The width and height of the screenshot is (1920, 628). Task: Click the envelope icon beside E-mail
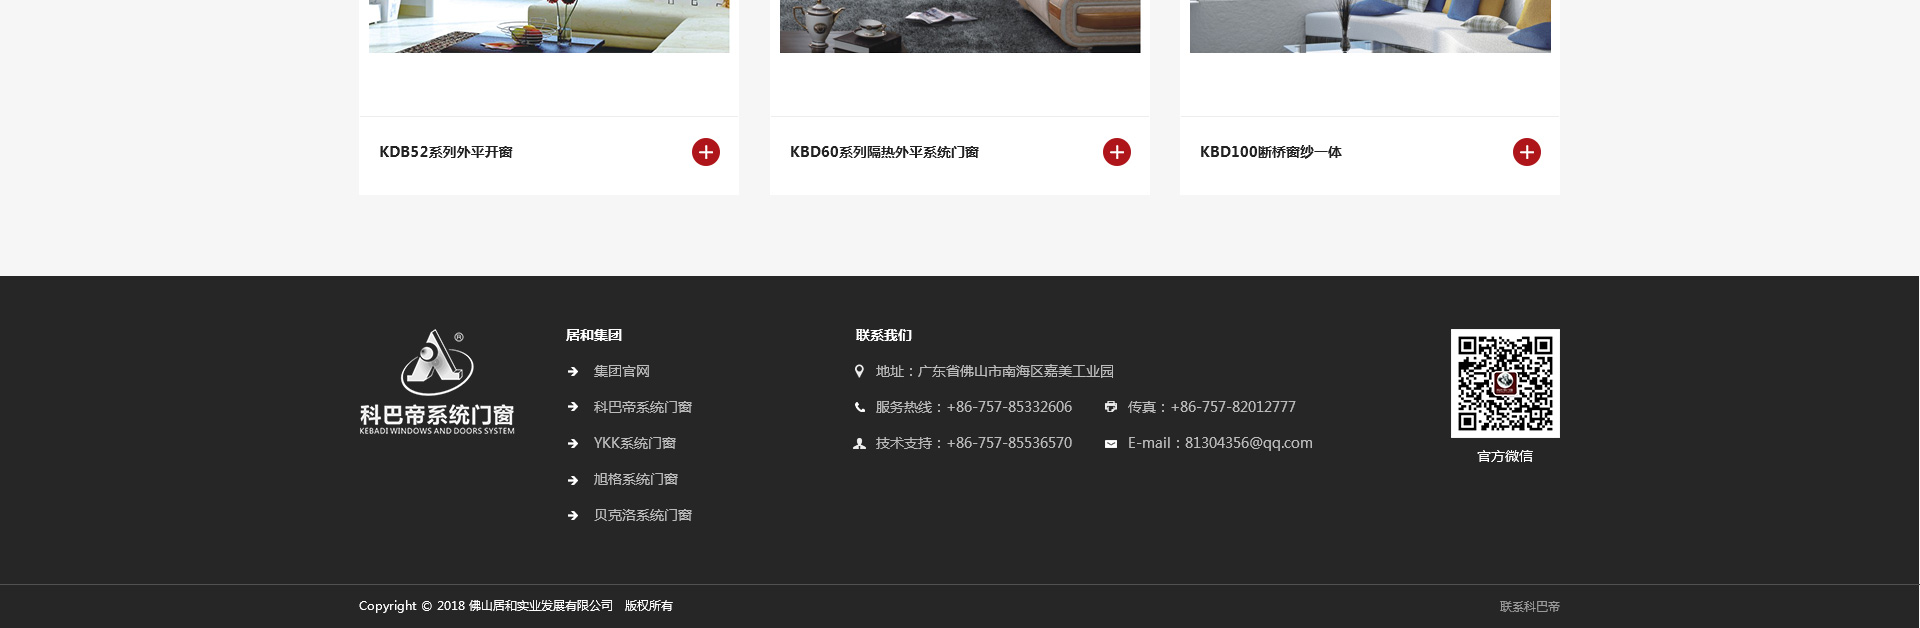click(1110, 444)
